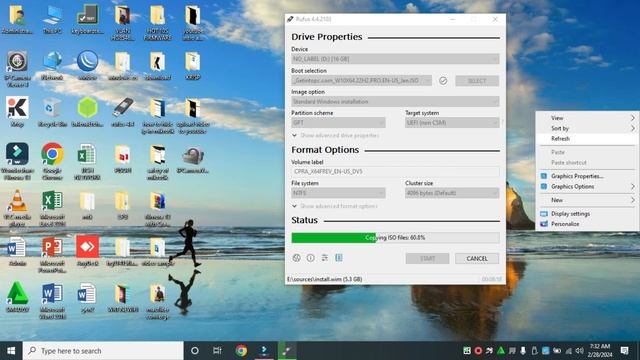The image size is (640, 360).
Task: Open the green hexagon desktop icon
Action: click(x=87, y=113)
